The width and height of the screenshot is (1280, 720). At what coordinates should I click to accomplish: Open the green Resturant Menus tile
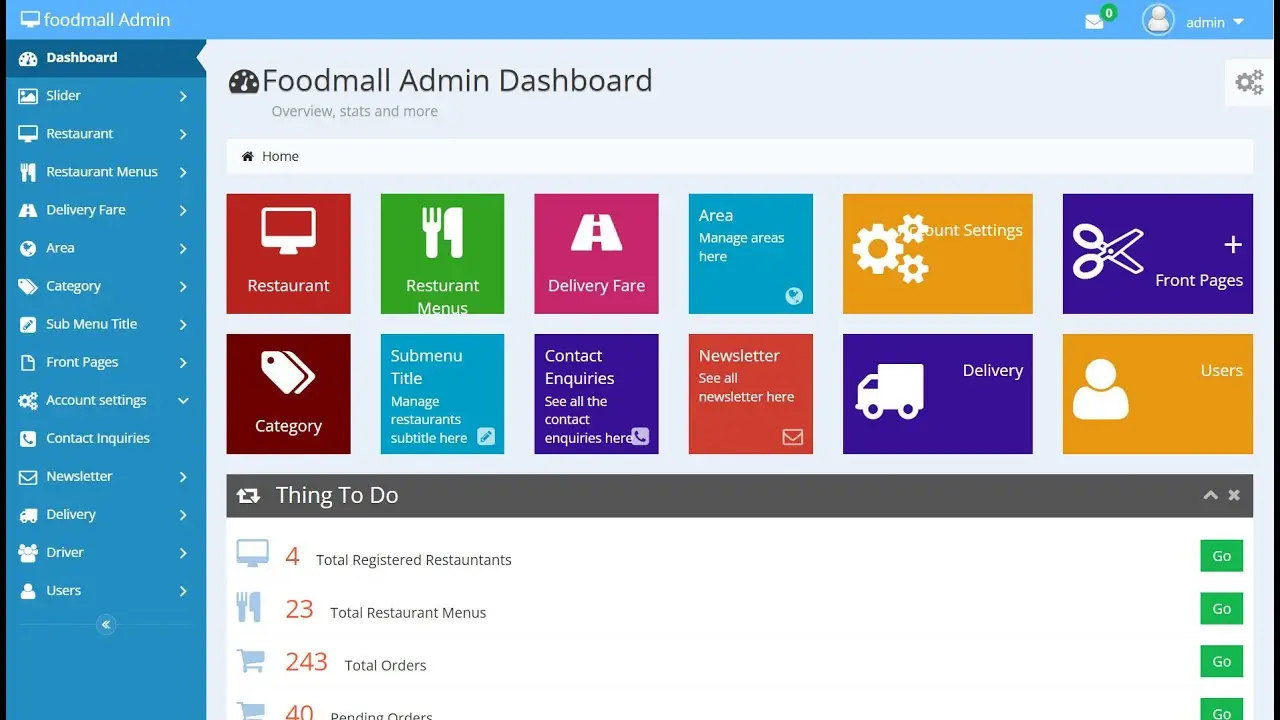(x=443, y=254)
